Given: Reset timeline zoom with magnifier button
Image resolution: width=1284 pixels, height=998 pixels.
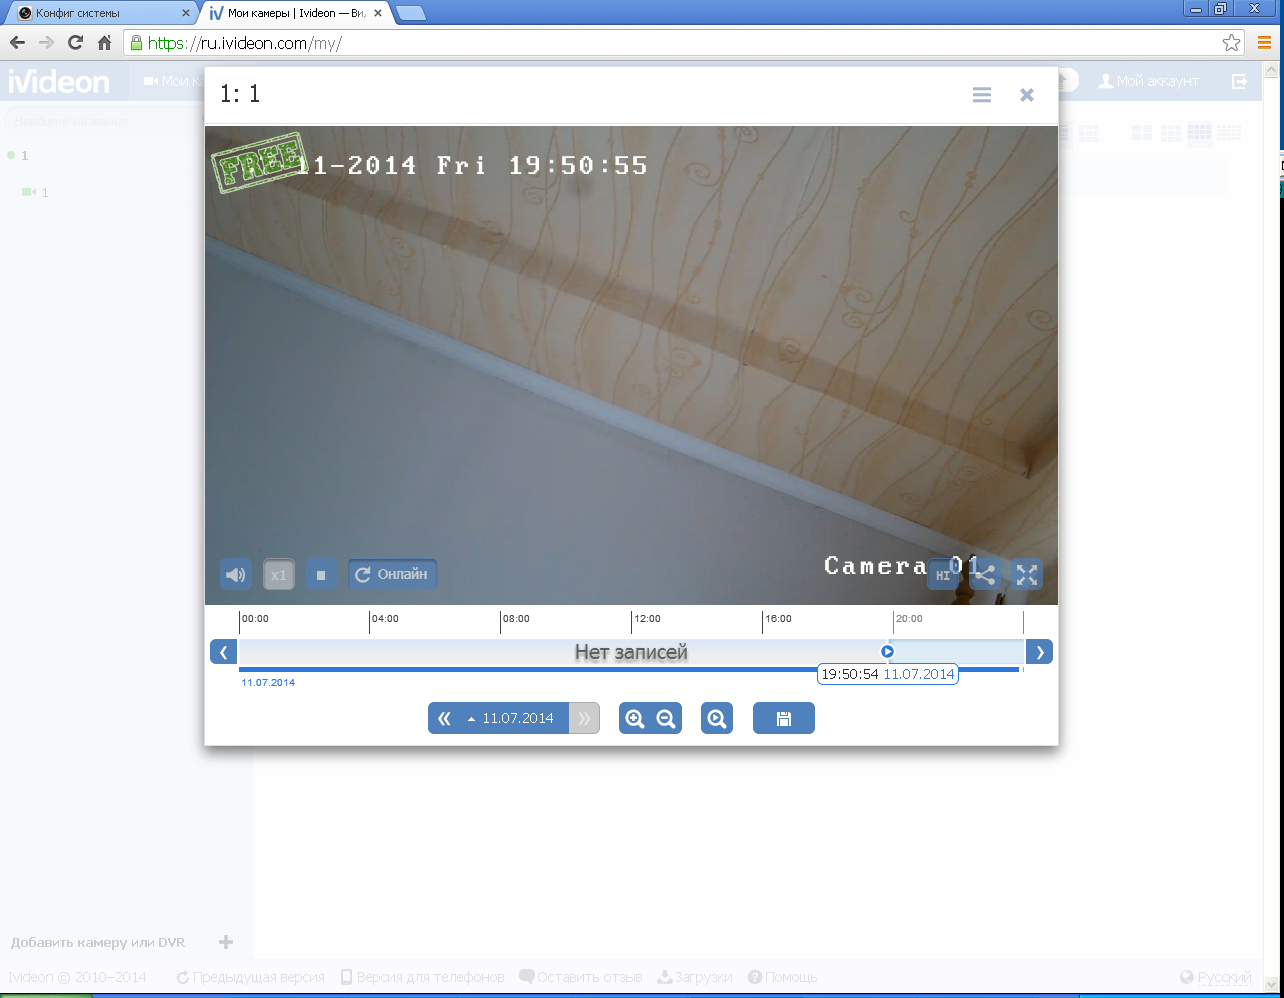Looking at the screenshot, I should click(717, 718).
